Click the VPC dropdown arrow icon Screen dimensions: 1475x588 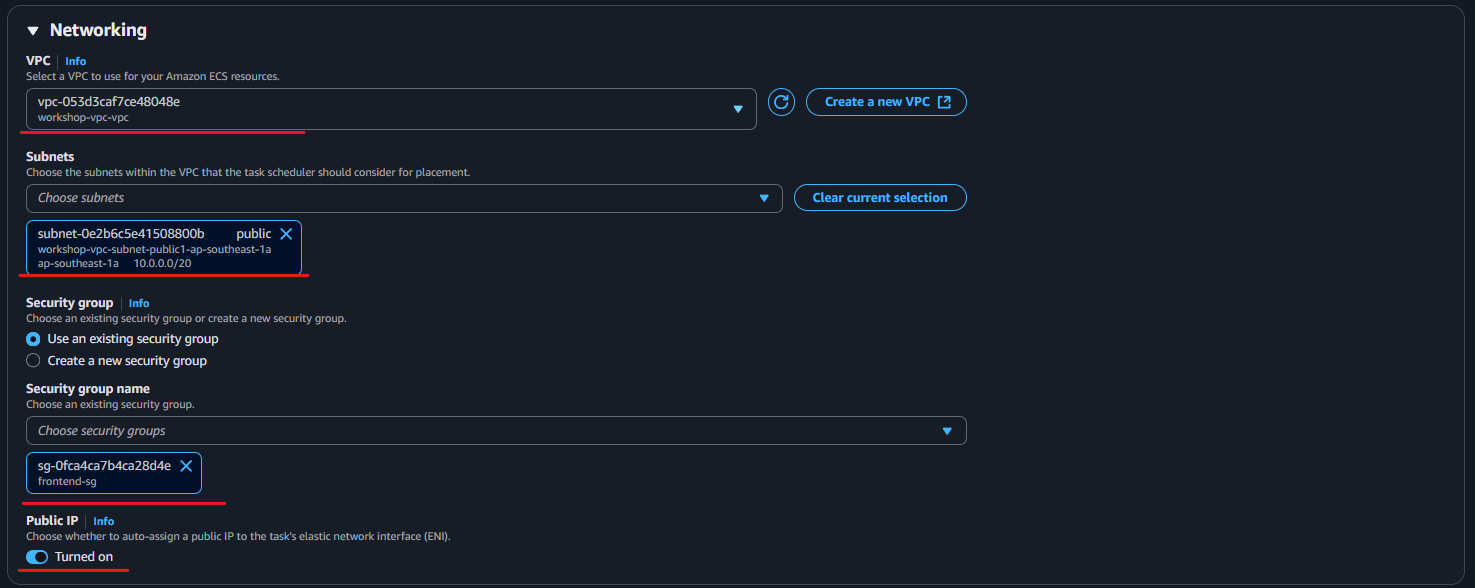pos(738,108)
